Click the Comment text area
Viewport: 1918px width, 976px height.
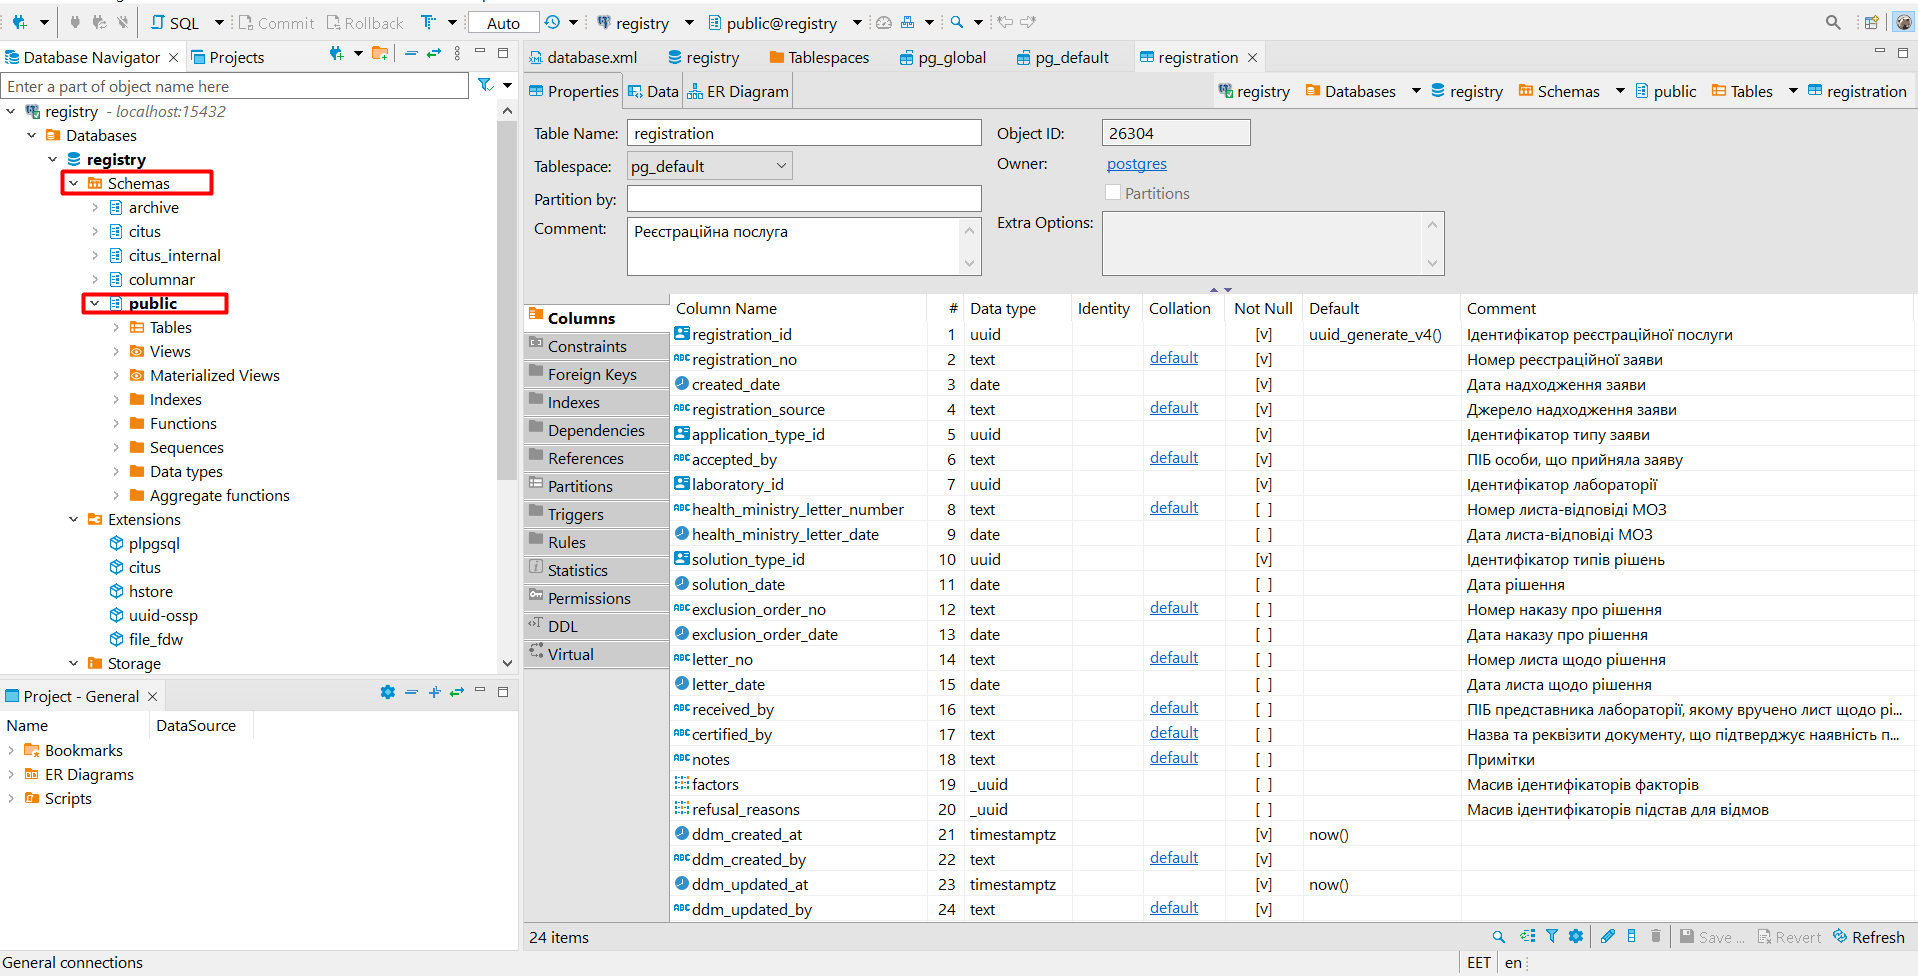click(x=795, y=246)
